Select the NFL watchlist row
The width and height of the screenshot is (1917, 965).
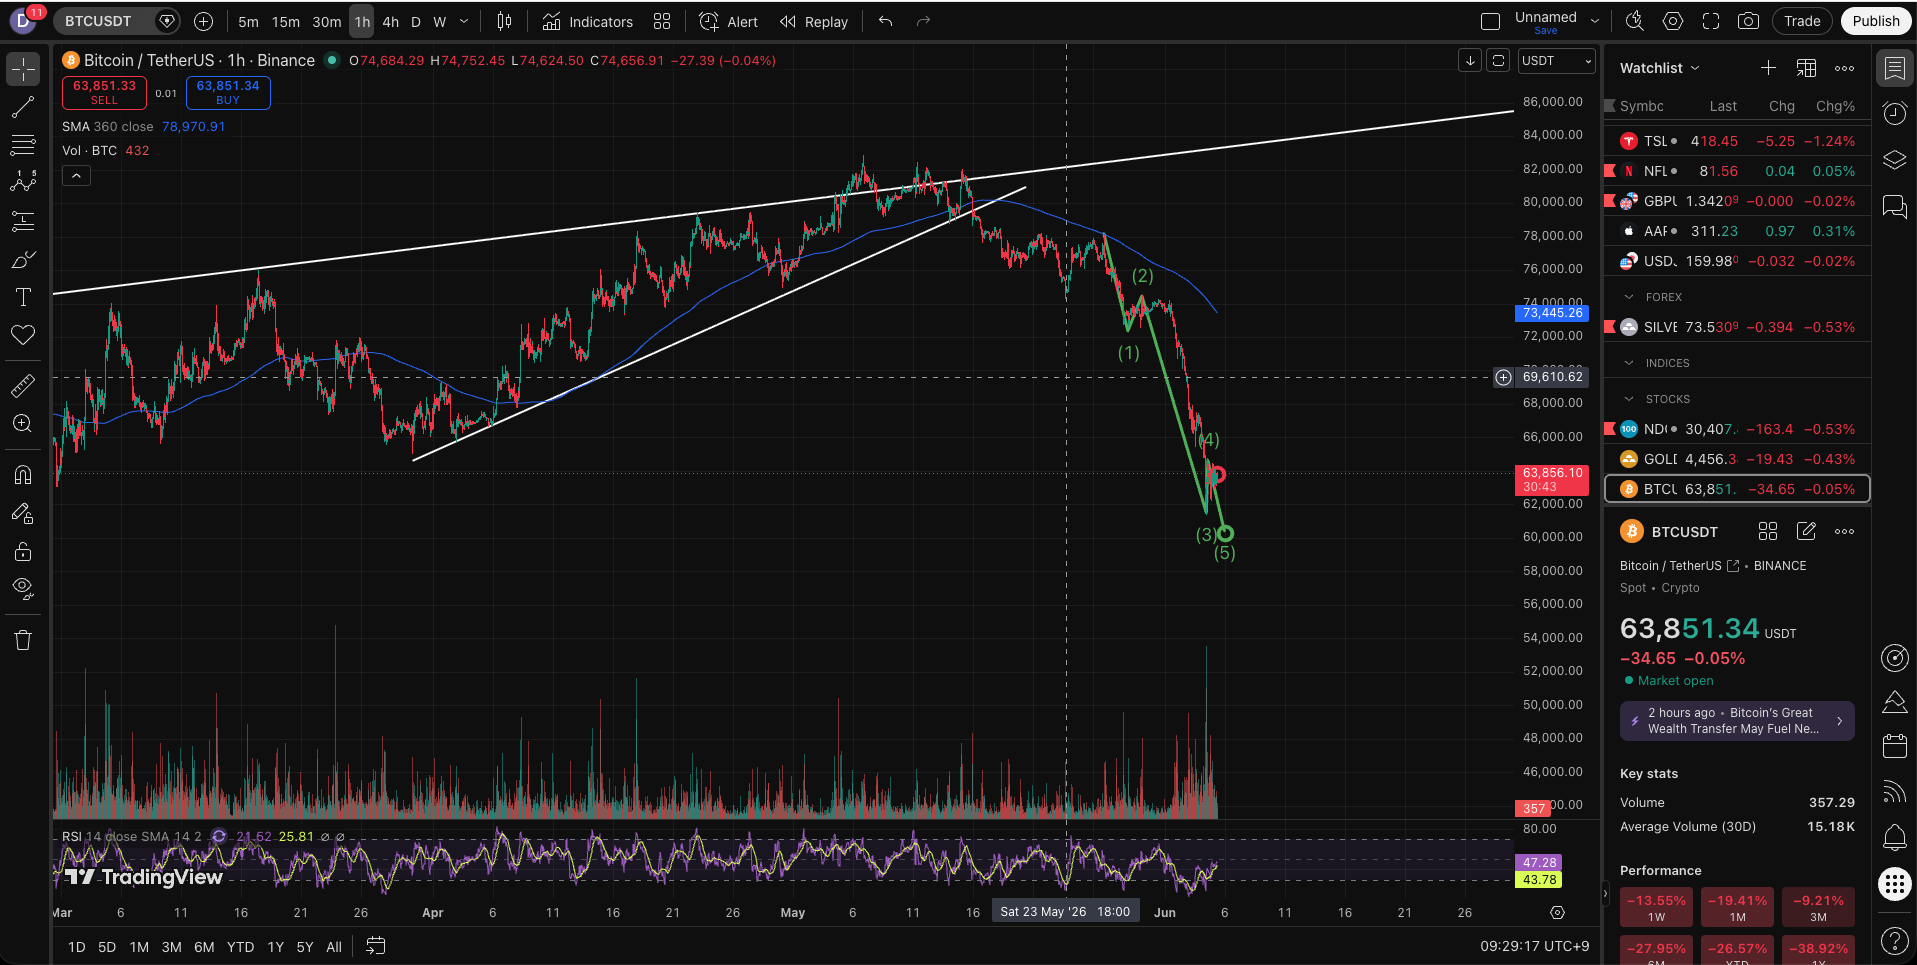click(1737, 171)
